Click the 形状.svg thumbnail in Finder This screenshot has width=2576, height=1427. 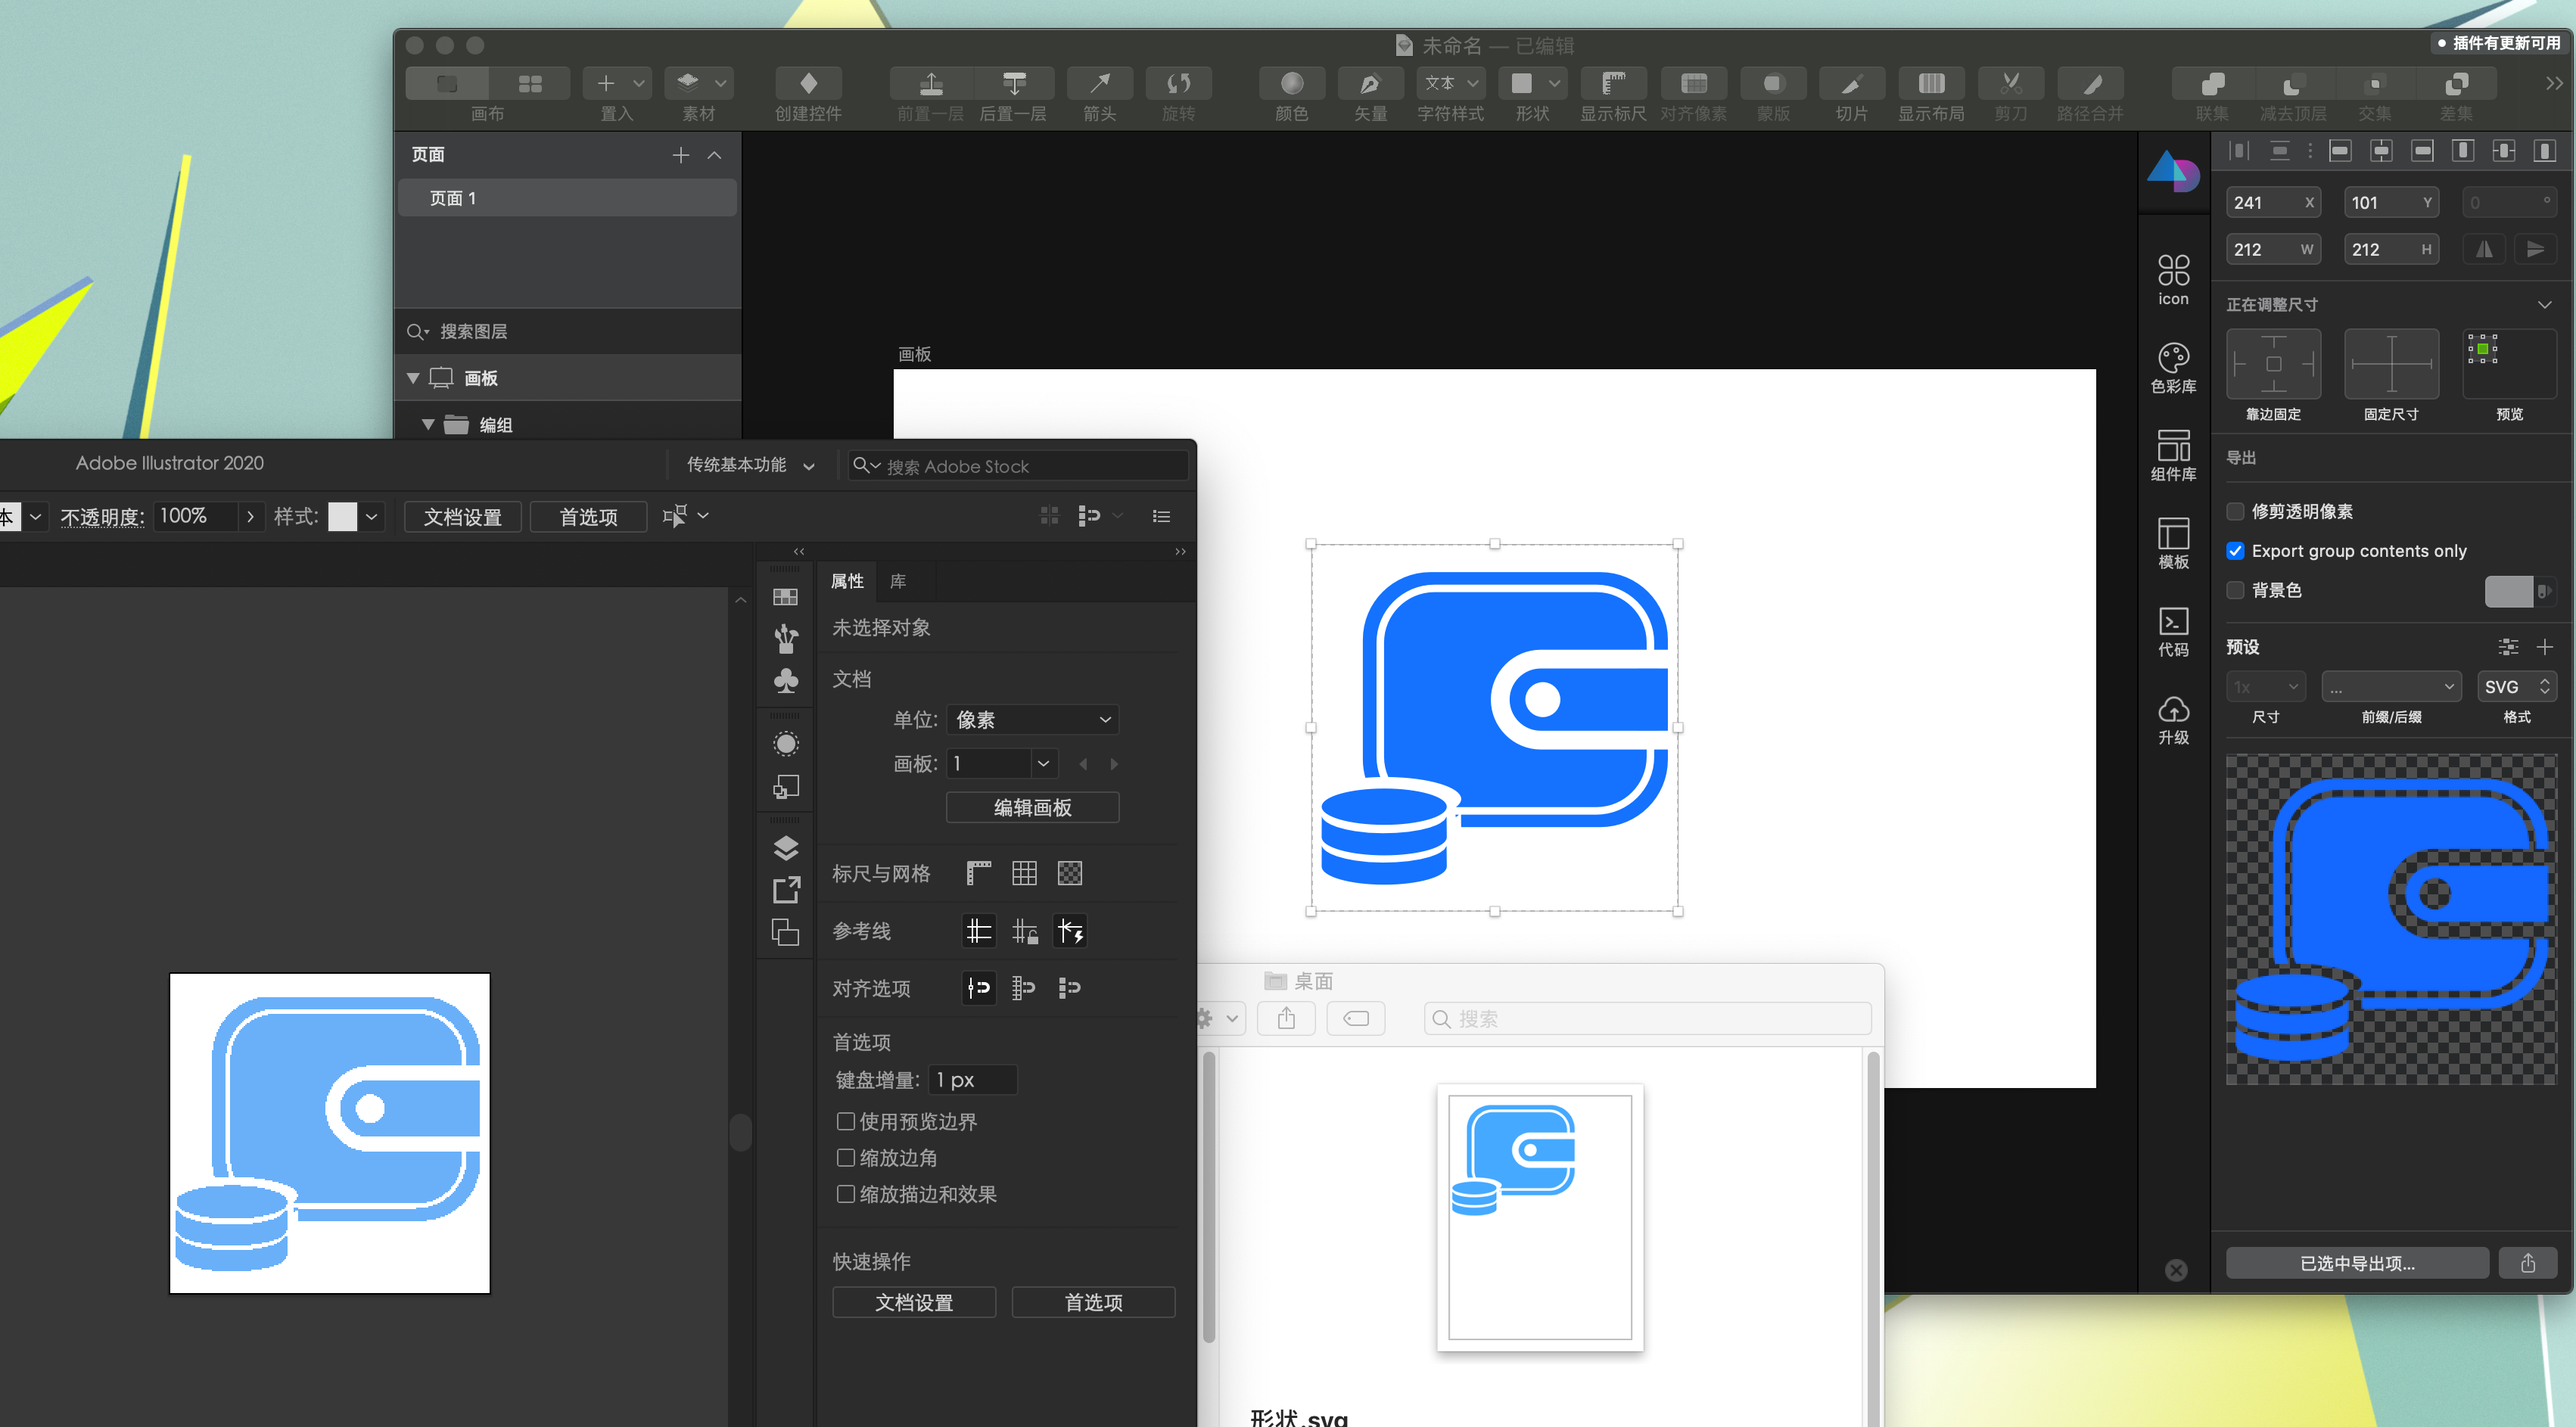click(x=1539, y=1217)
